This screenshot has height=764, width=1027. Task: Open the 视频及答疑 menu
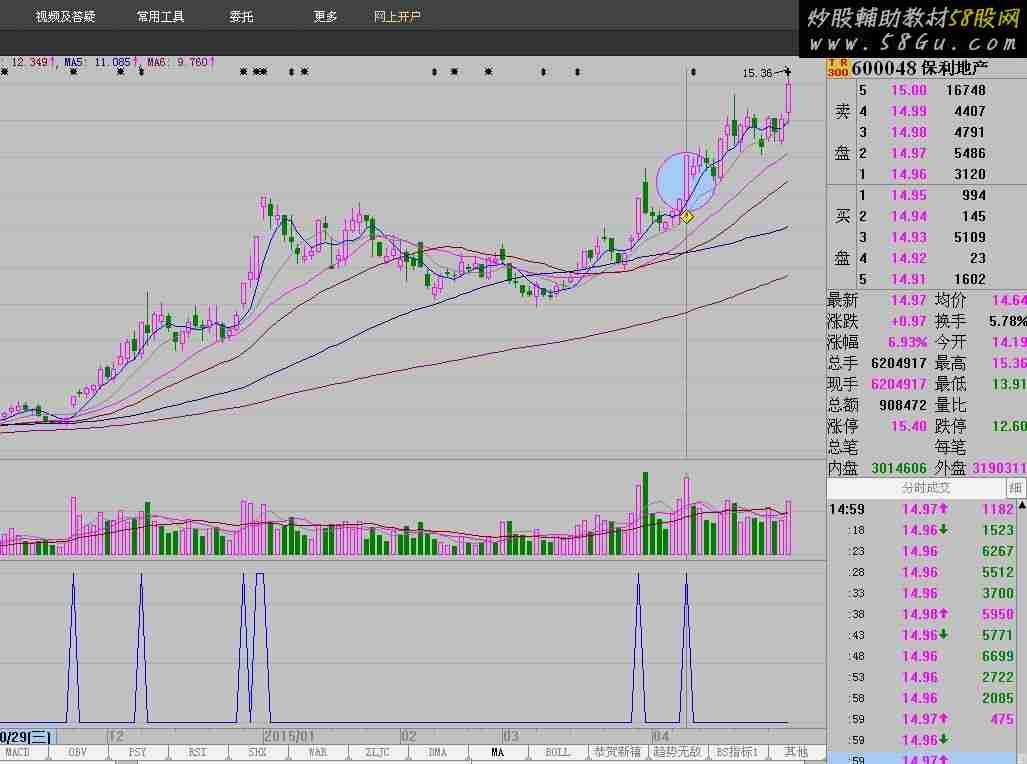65,17
